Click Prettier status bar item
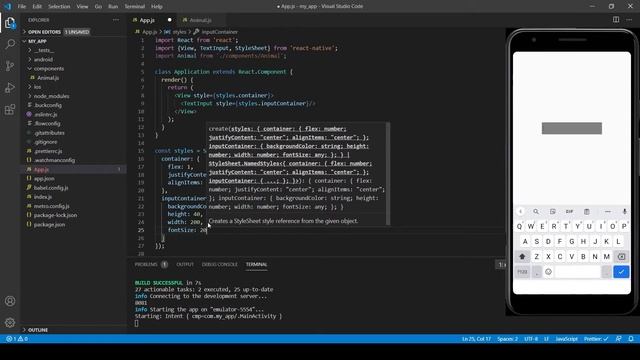The width and height of the screenshot is (640, 360). click(x=596, y=339)
